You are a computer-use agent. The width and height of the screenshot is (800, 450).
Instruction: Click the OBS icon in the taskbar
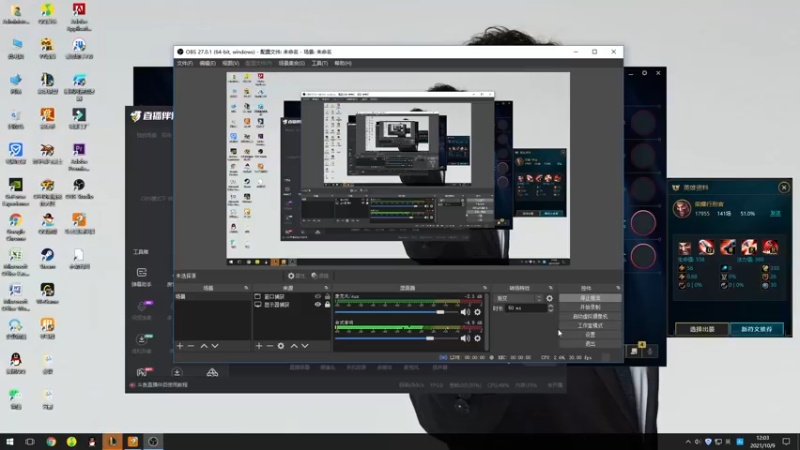pos(153,441)
